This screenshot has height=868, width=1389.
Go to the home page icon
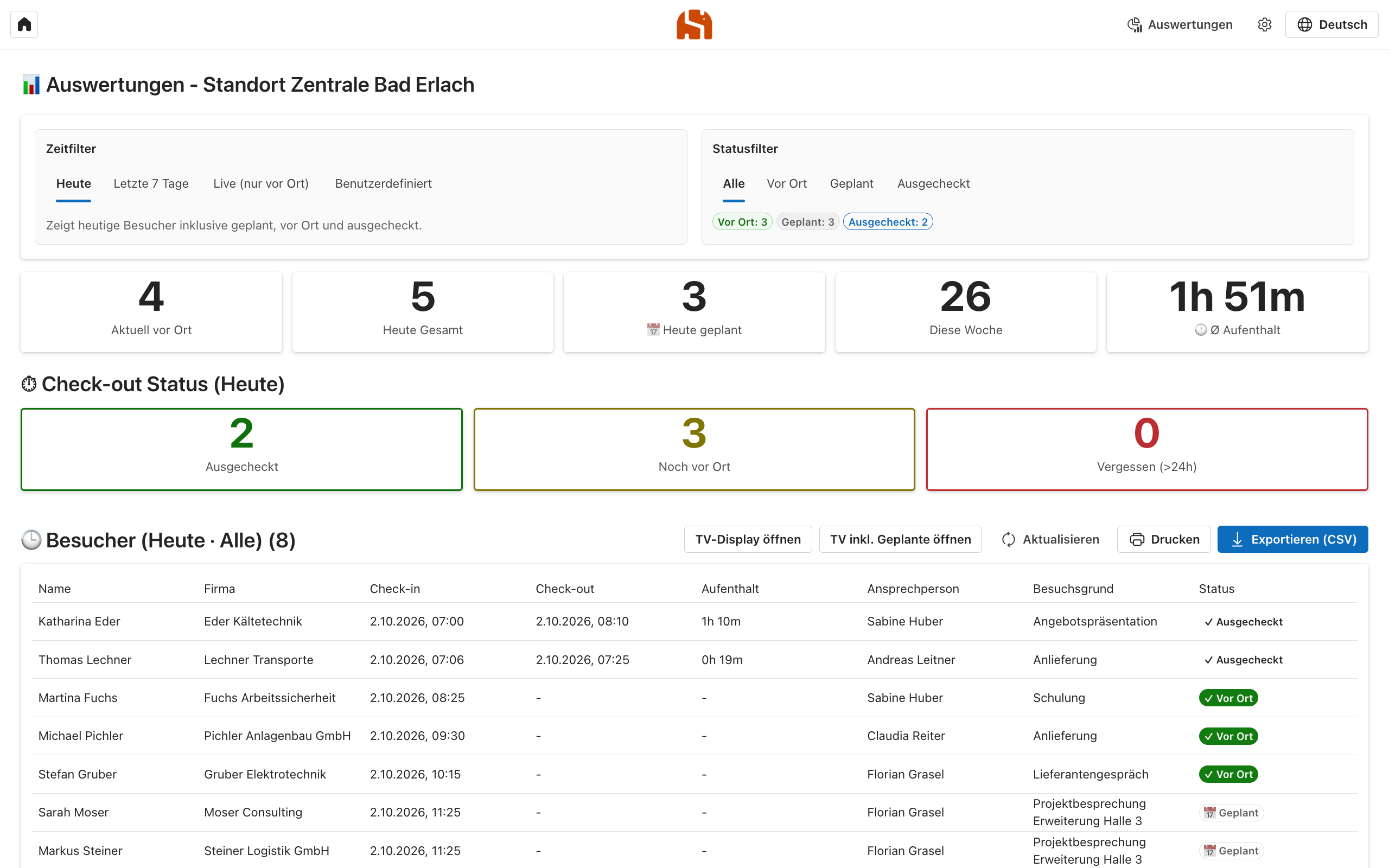(x=24, y=24)
